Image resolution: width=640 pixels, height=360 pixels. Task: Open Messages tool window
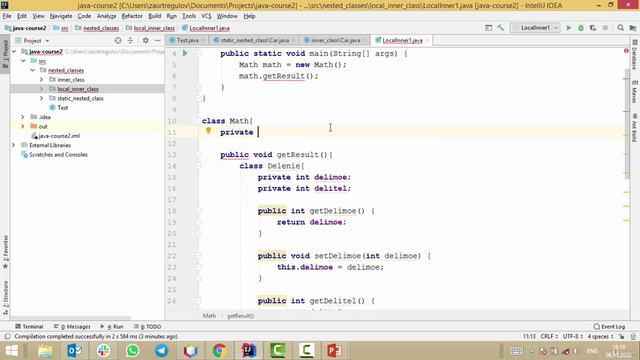72,327
